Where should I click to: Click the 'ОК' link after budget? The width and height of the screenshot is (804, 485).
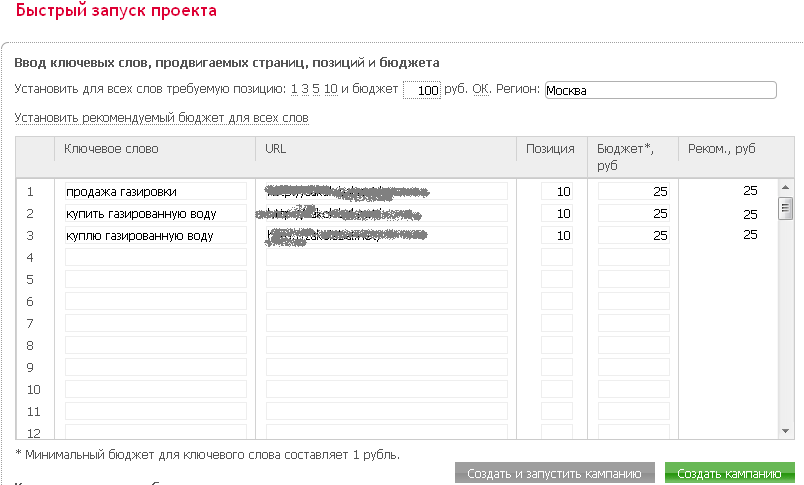point(480,90)
